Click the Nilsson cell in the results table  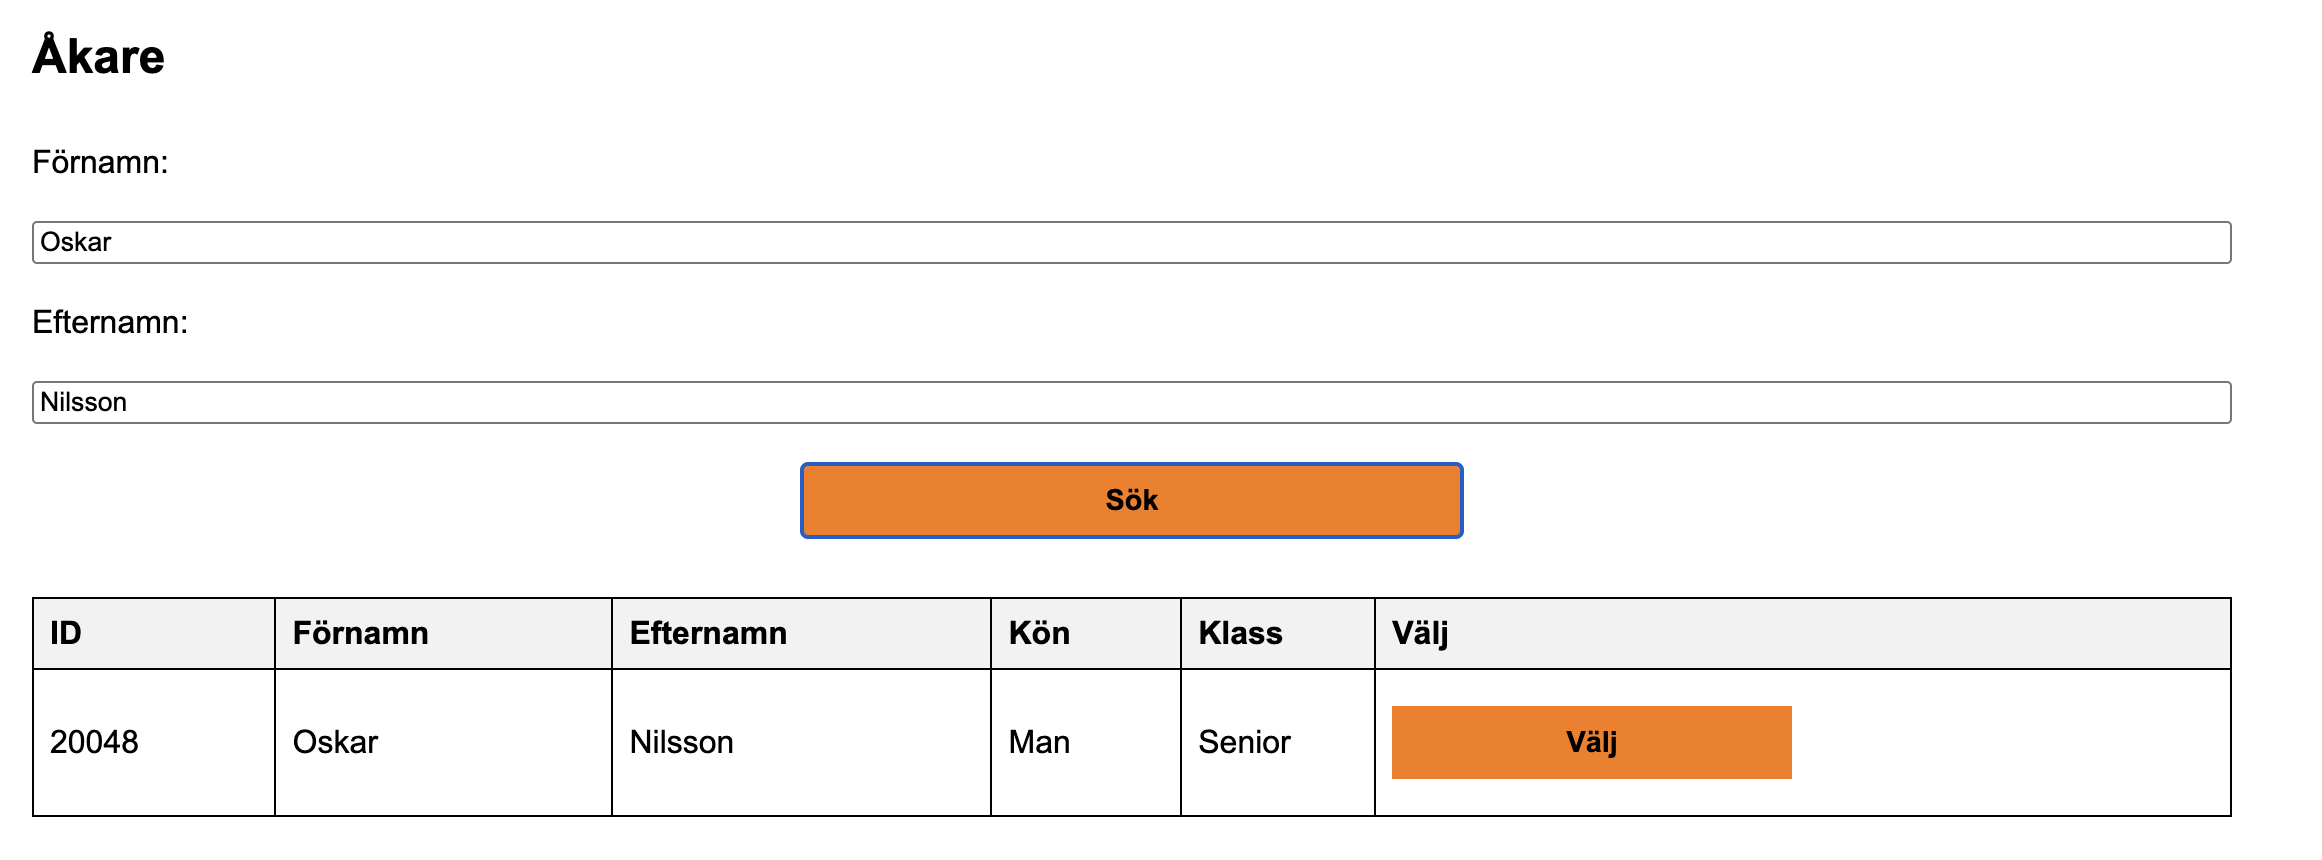pos(681,742)
